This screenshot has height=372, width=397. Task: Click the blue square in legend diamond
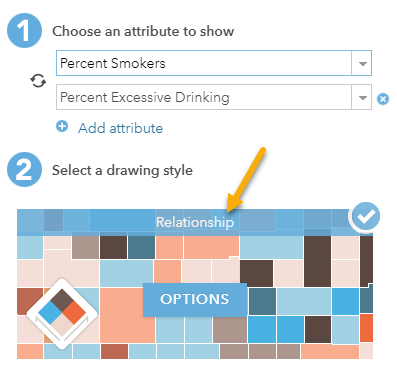tap(50, 313)
